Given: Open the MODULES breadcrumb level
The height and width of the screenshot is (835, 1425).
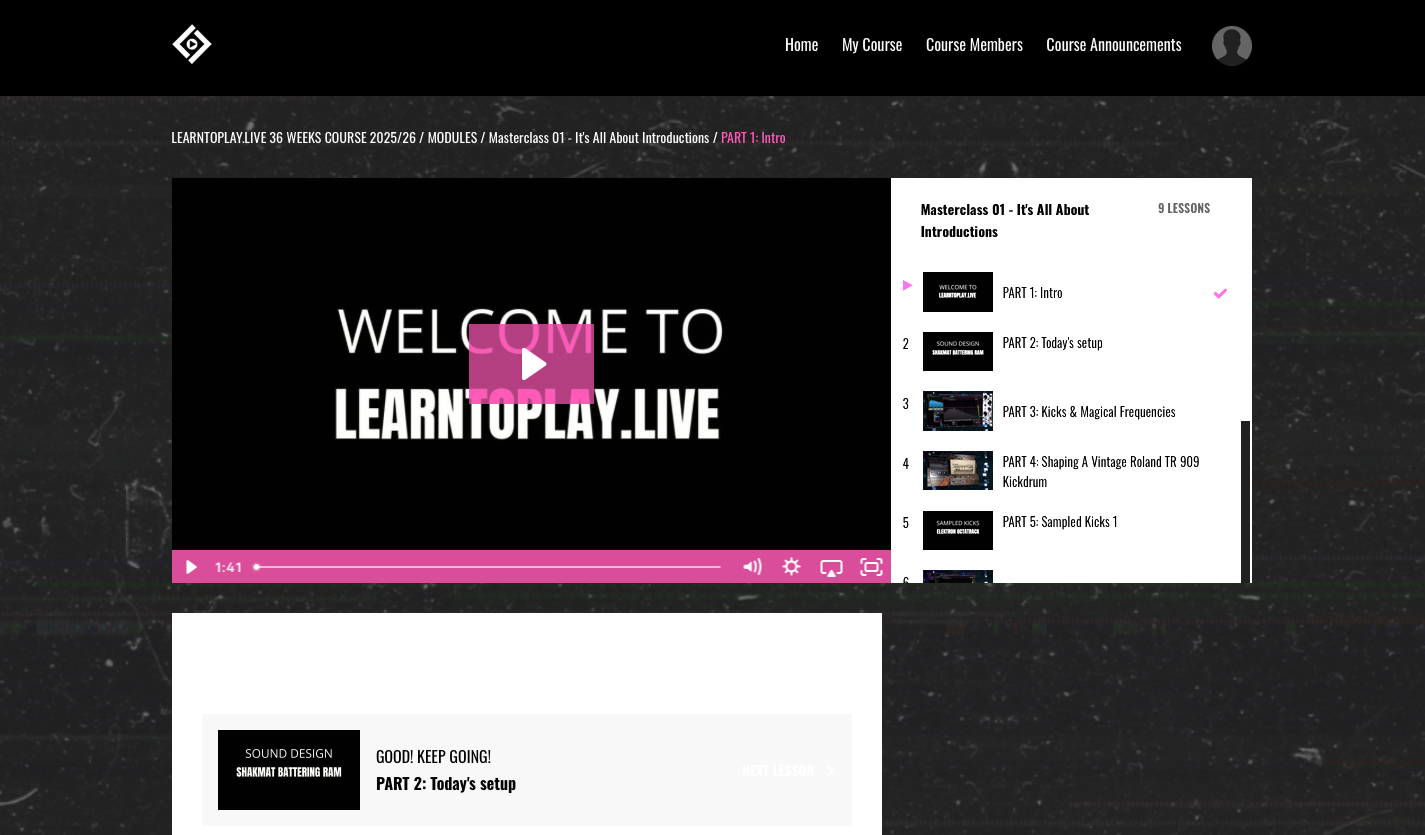Looking at the screenshot, I should pos(452,137).
